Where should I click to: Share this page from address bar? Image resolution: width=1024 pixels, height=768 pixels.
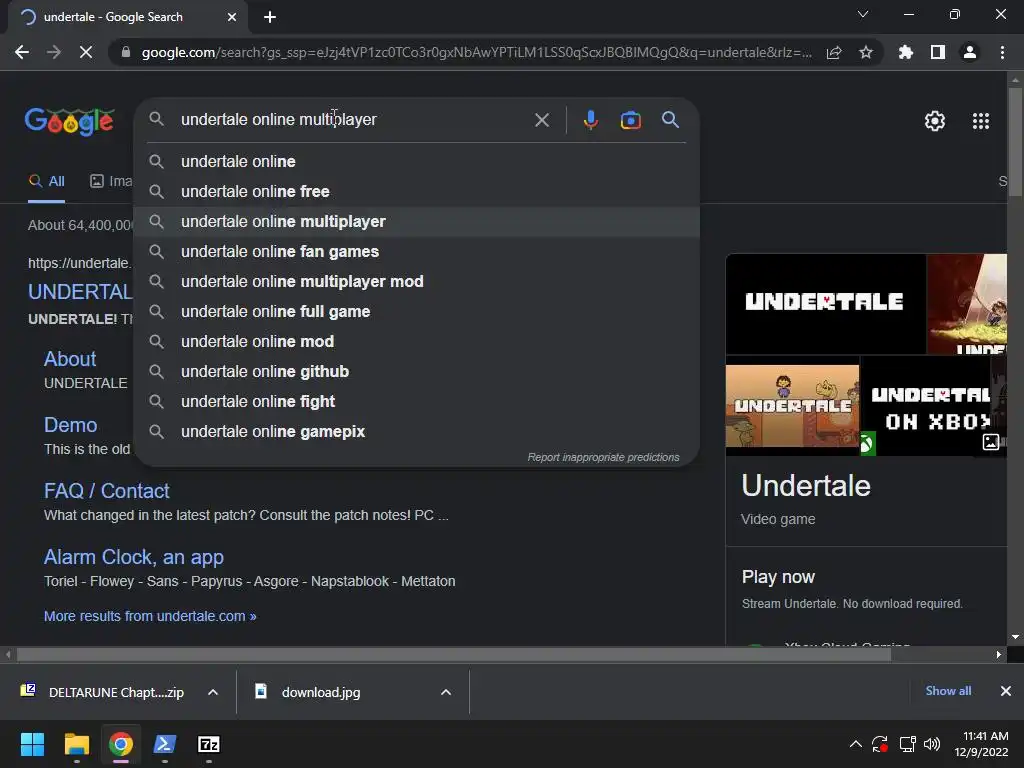[x=834, y=52]
